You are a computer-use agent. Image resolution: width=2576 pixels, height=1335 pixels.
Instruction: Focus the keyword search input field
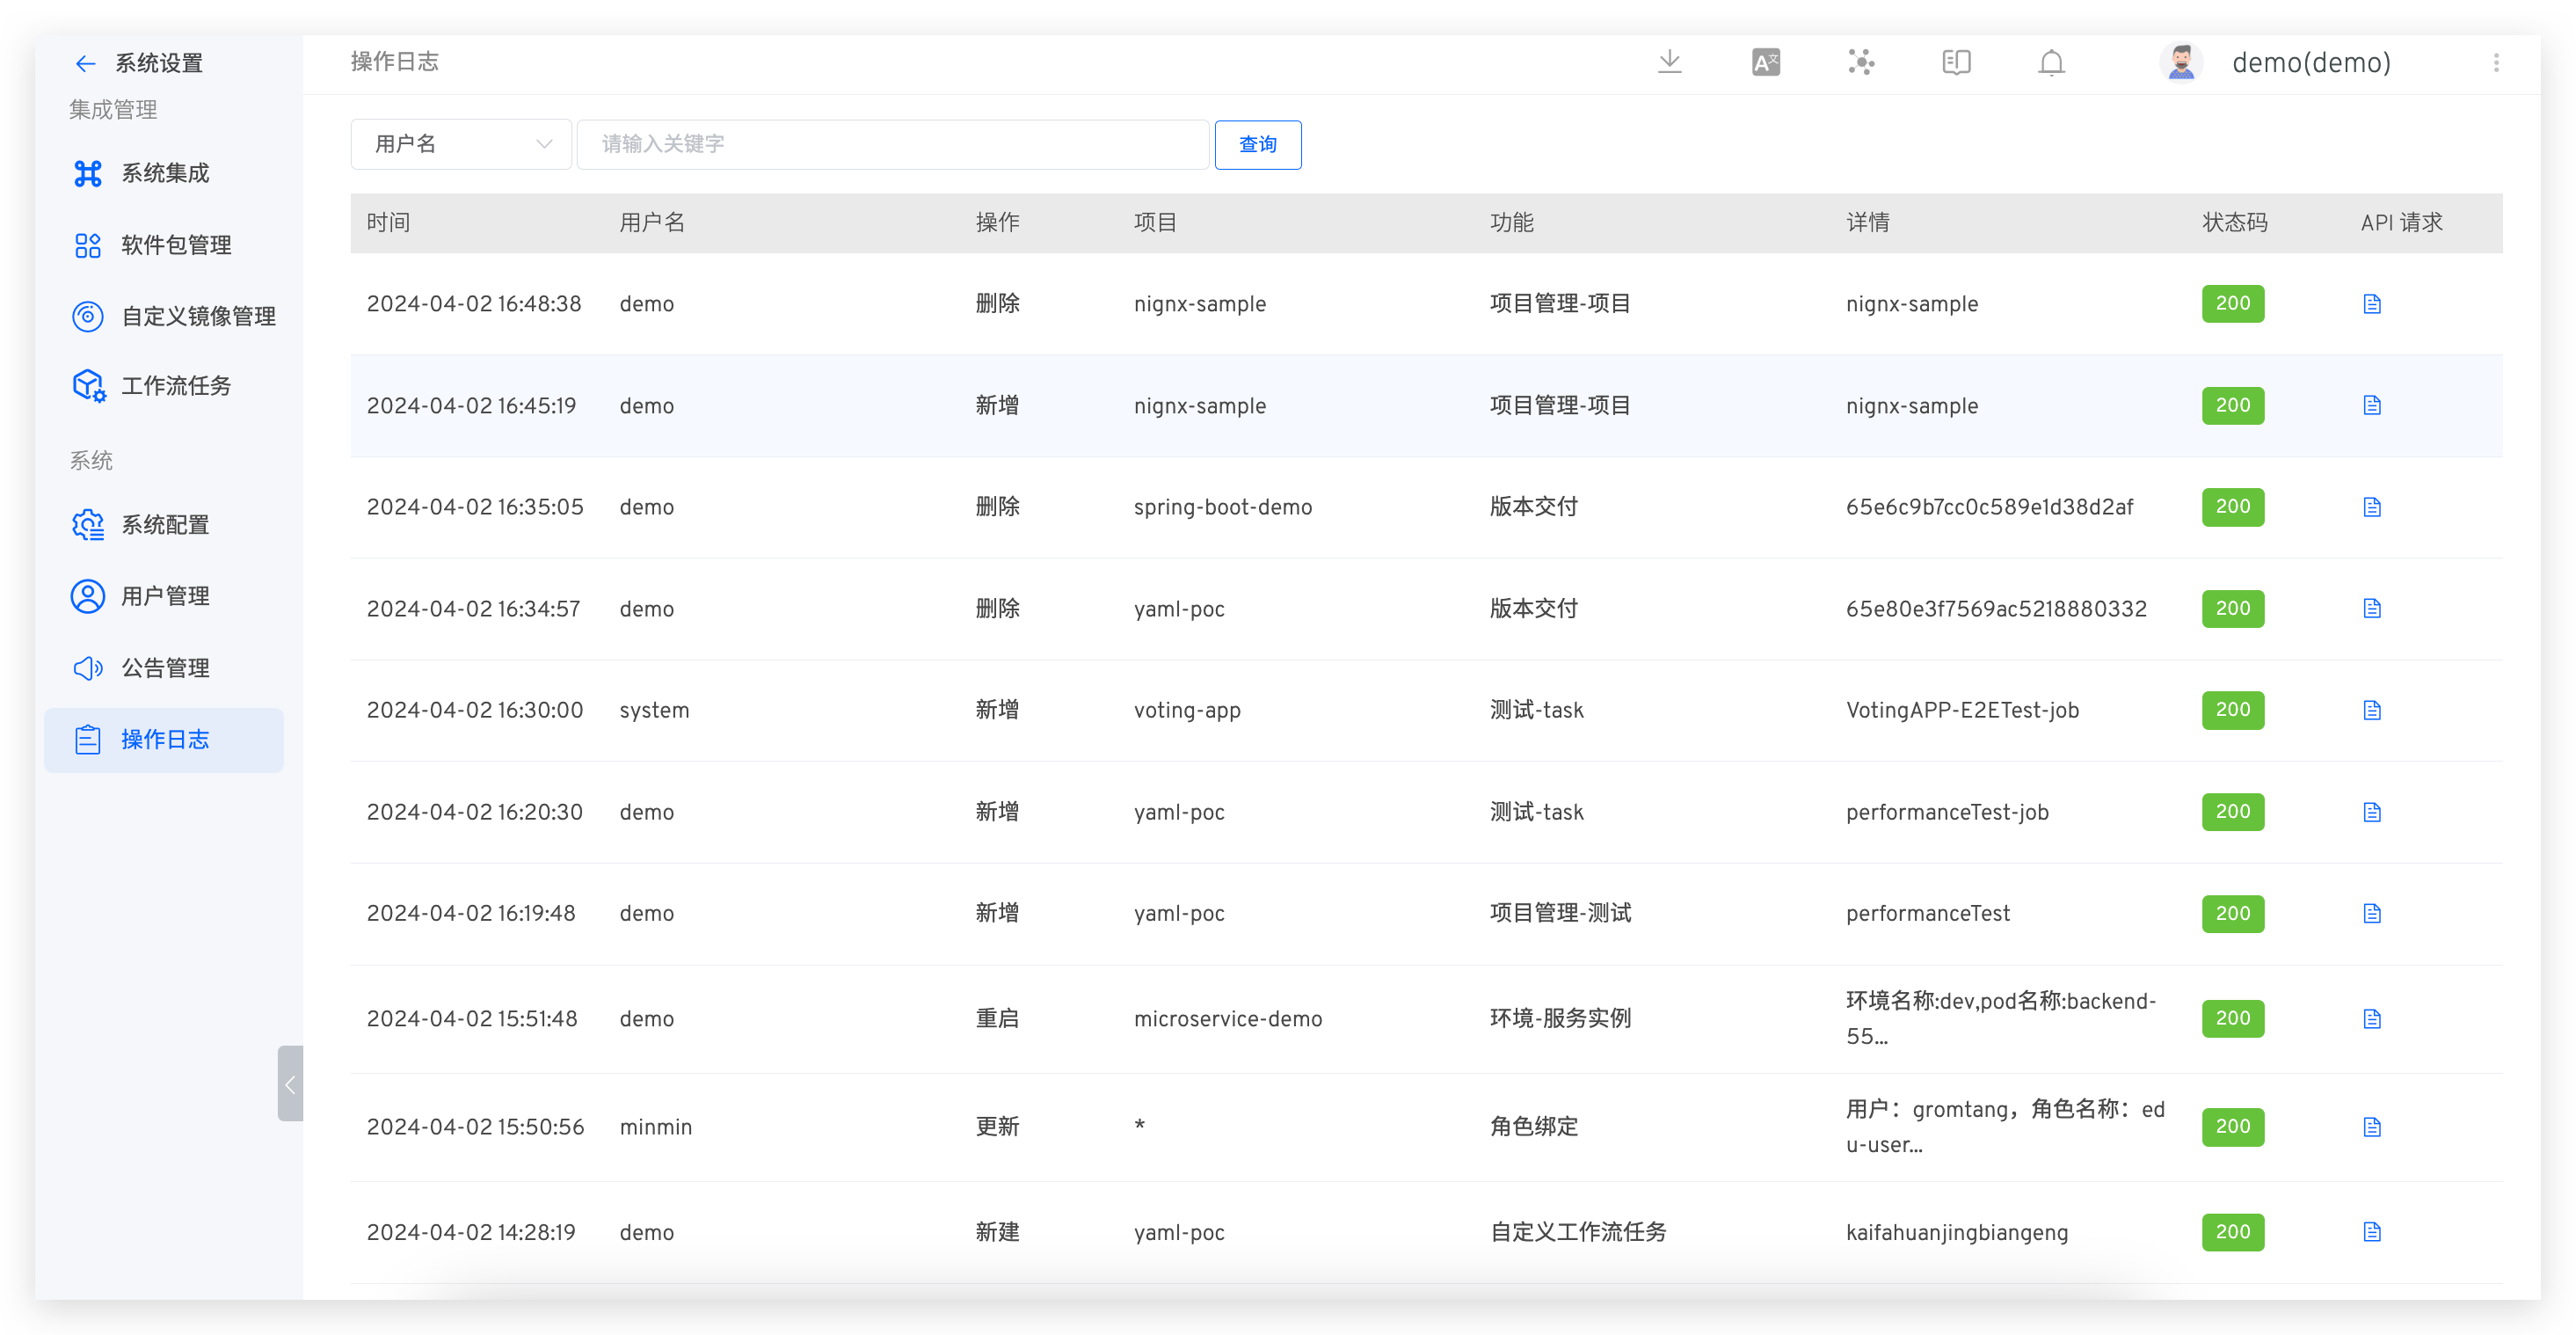pos(892,144)
